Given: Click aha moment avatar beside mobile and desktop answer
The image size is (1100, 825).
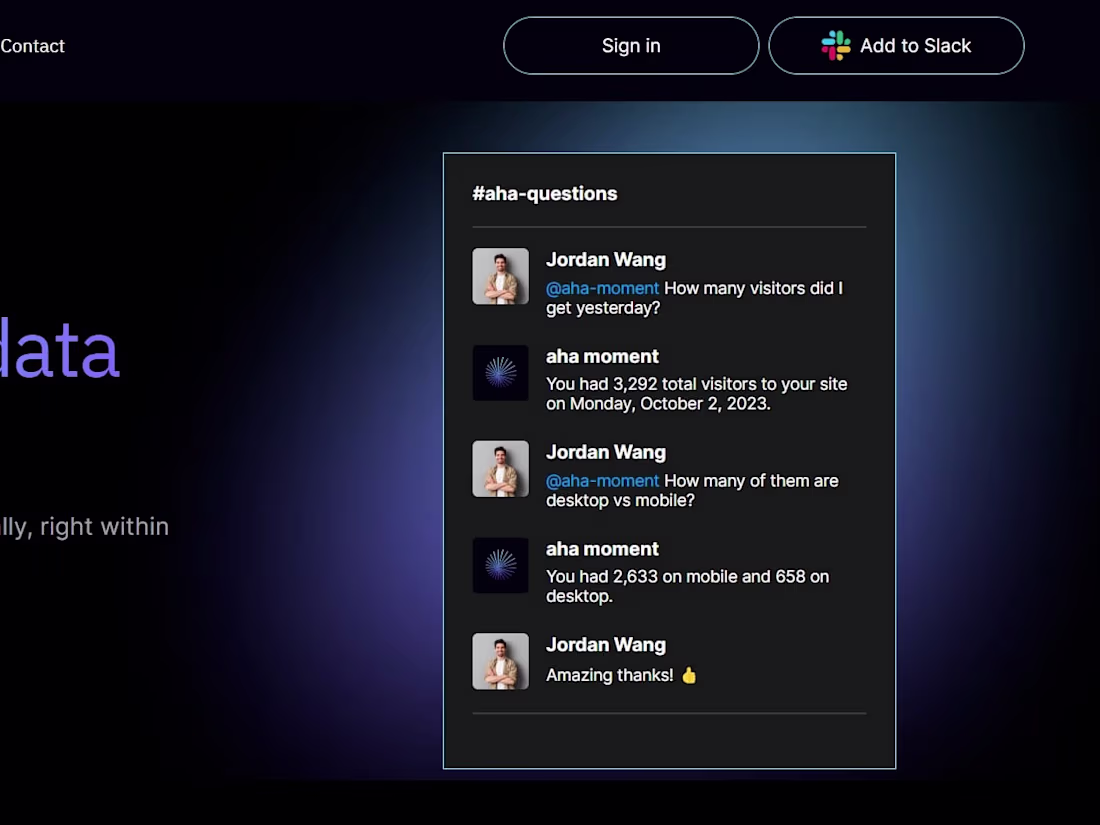Looking at the screenshot, I should (500, 565).
